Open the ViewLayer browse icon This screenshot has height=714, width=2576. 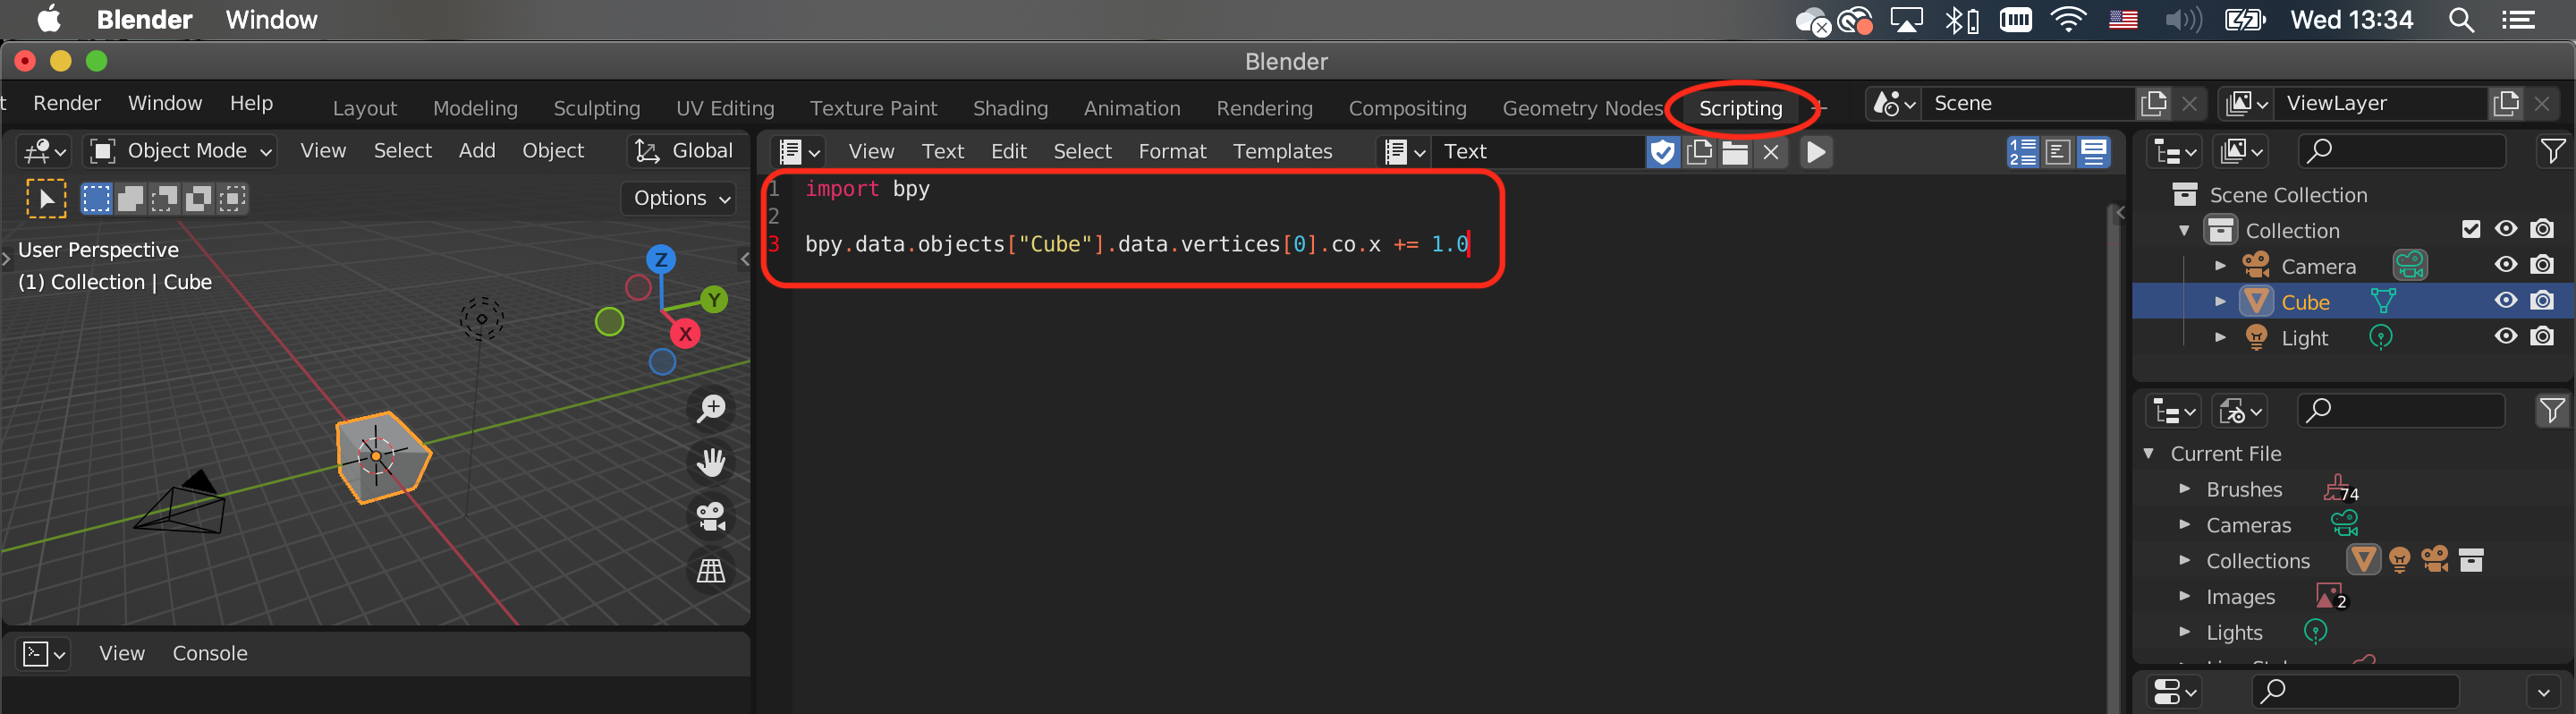click(x=2245, y=104)
